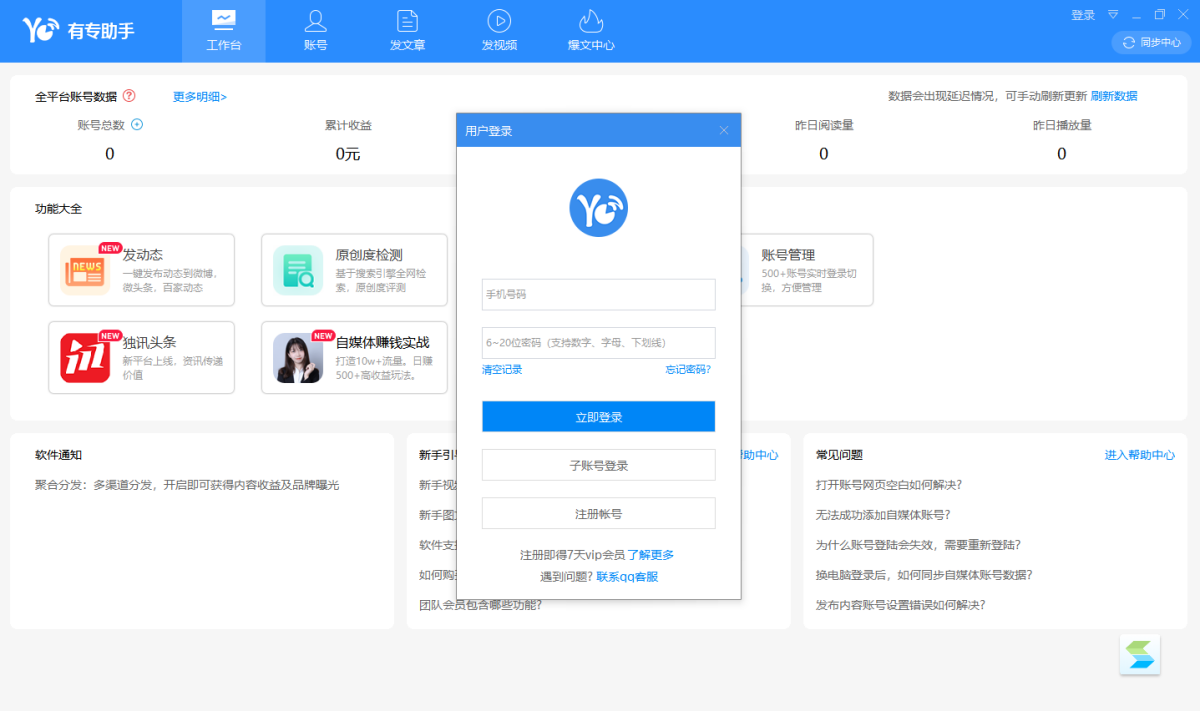Open the dropdown triangle menu in title bar
Image resolution: width=1200 pixels, height=711 pixels.
[x=1113, y=15]
